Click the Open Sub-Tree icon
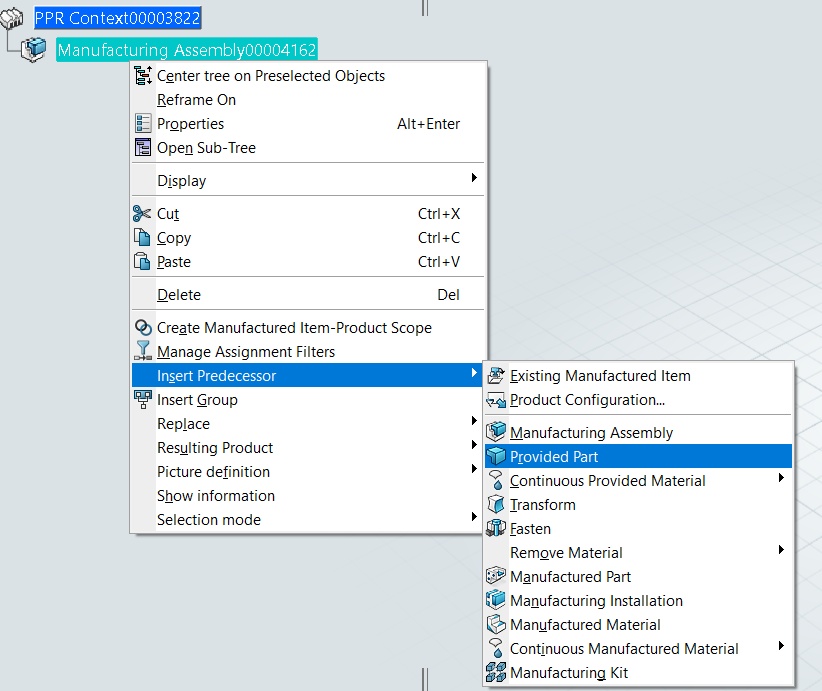This screenshot has width=822, height=691. [143, 147]
